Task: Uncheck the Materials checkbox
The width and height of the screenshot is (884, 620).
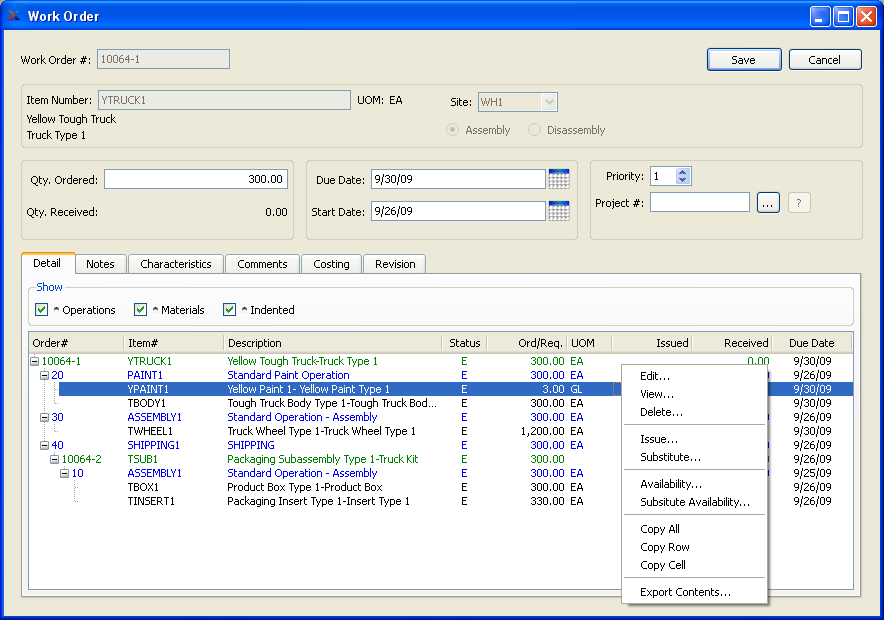Action: (141, 310)
